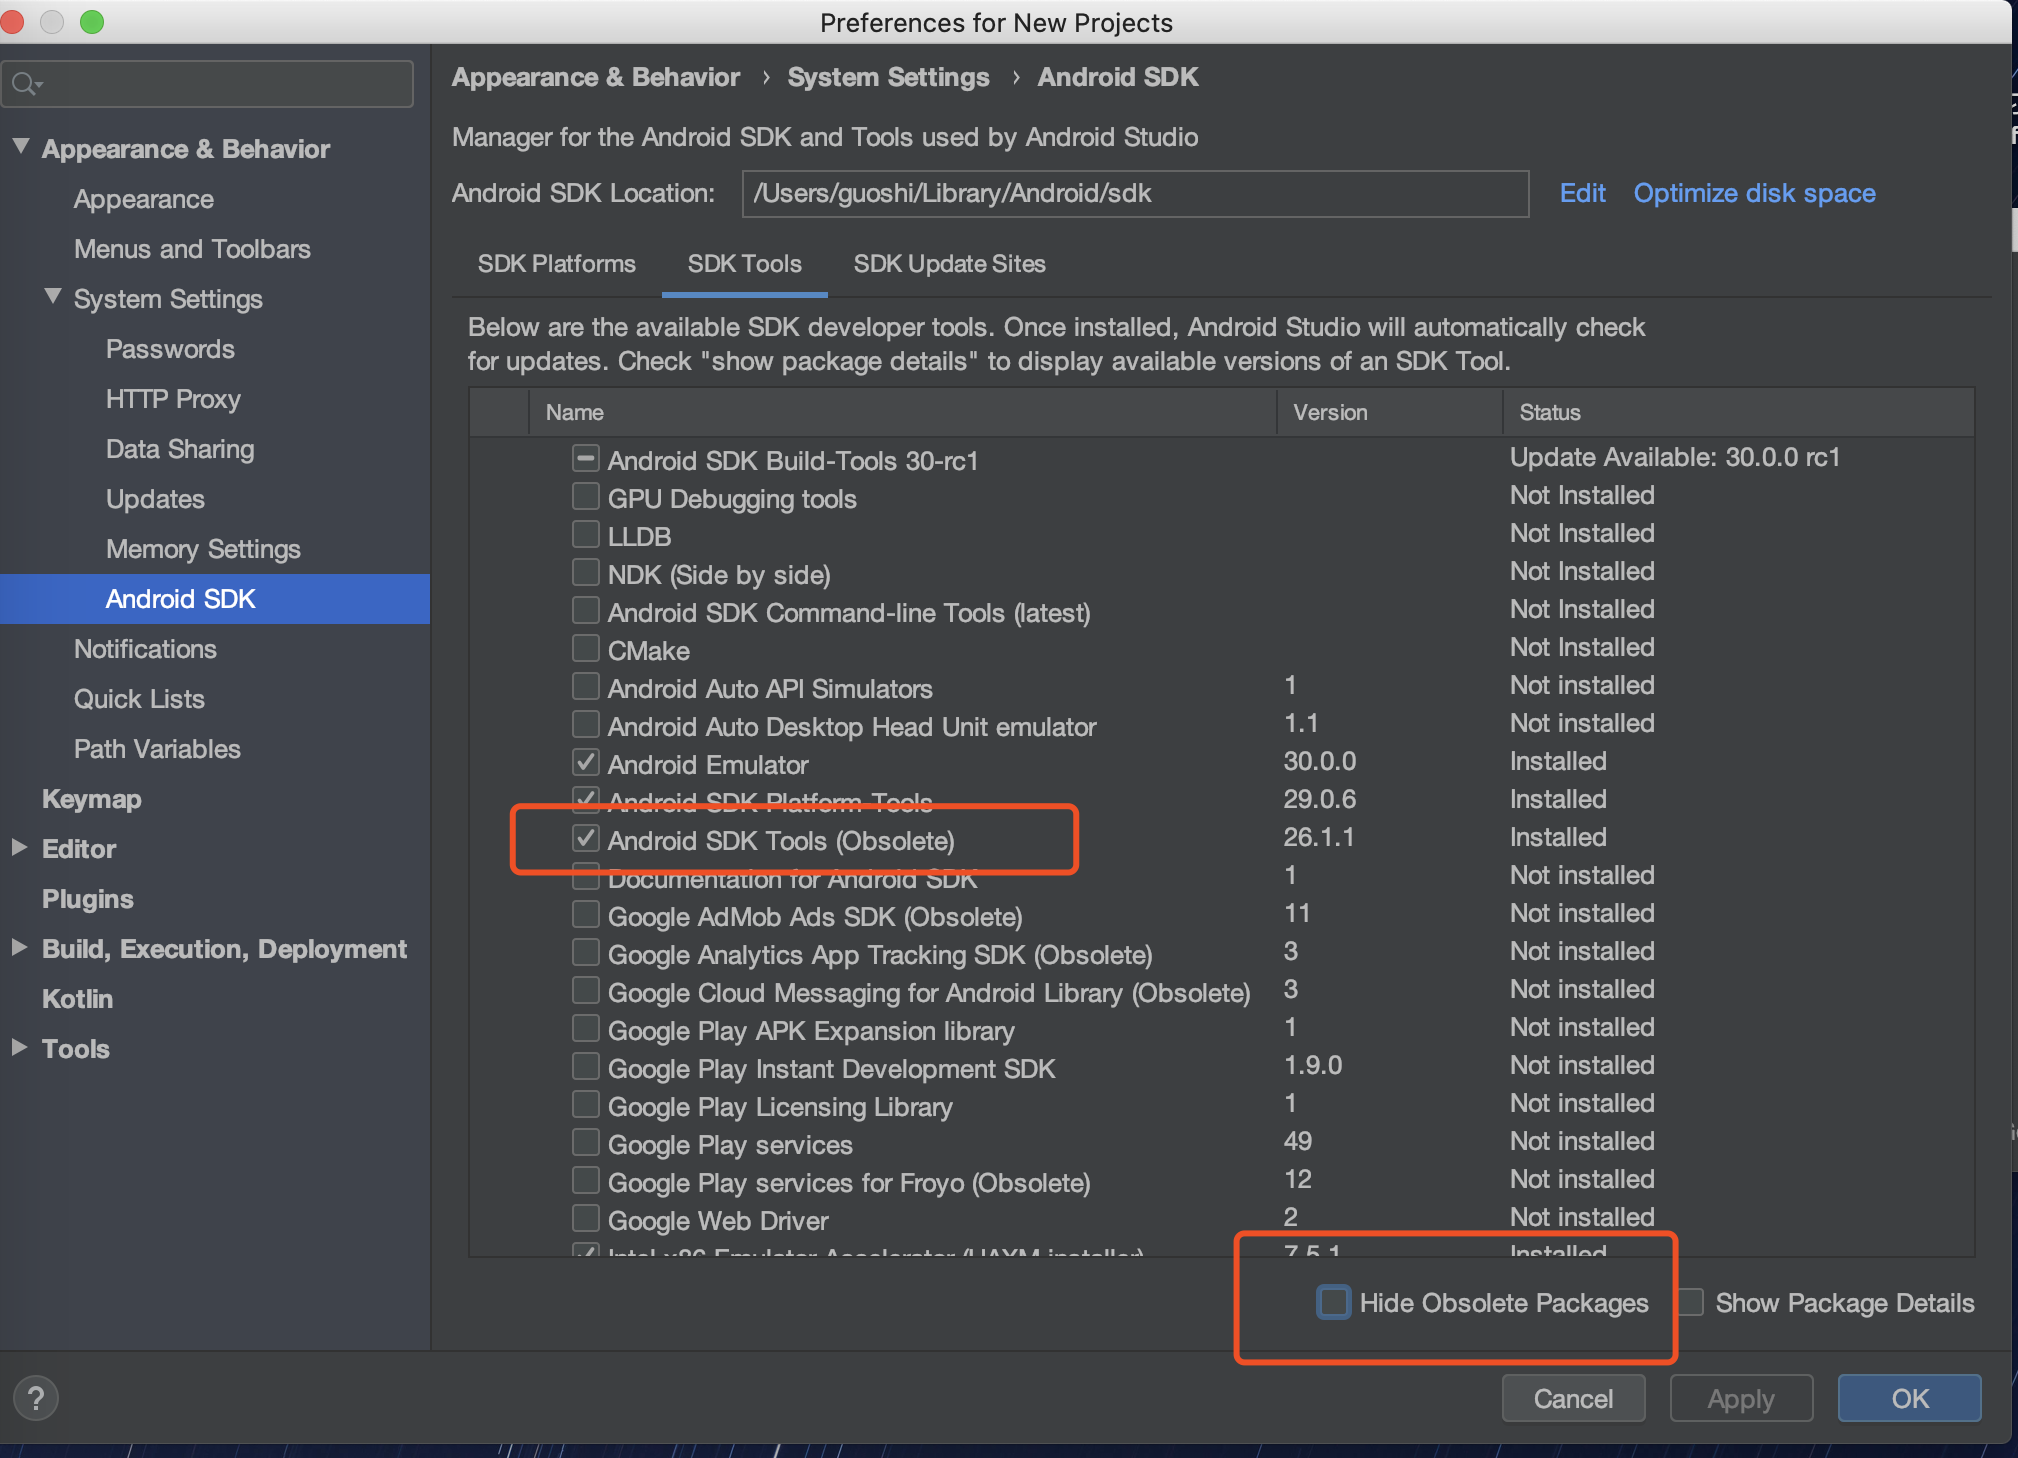The width and height of the screenshot is (2018, 1458).
Task: Uncheck Android Emulator package
Action: [x=586, y=763]
